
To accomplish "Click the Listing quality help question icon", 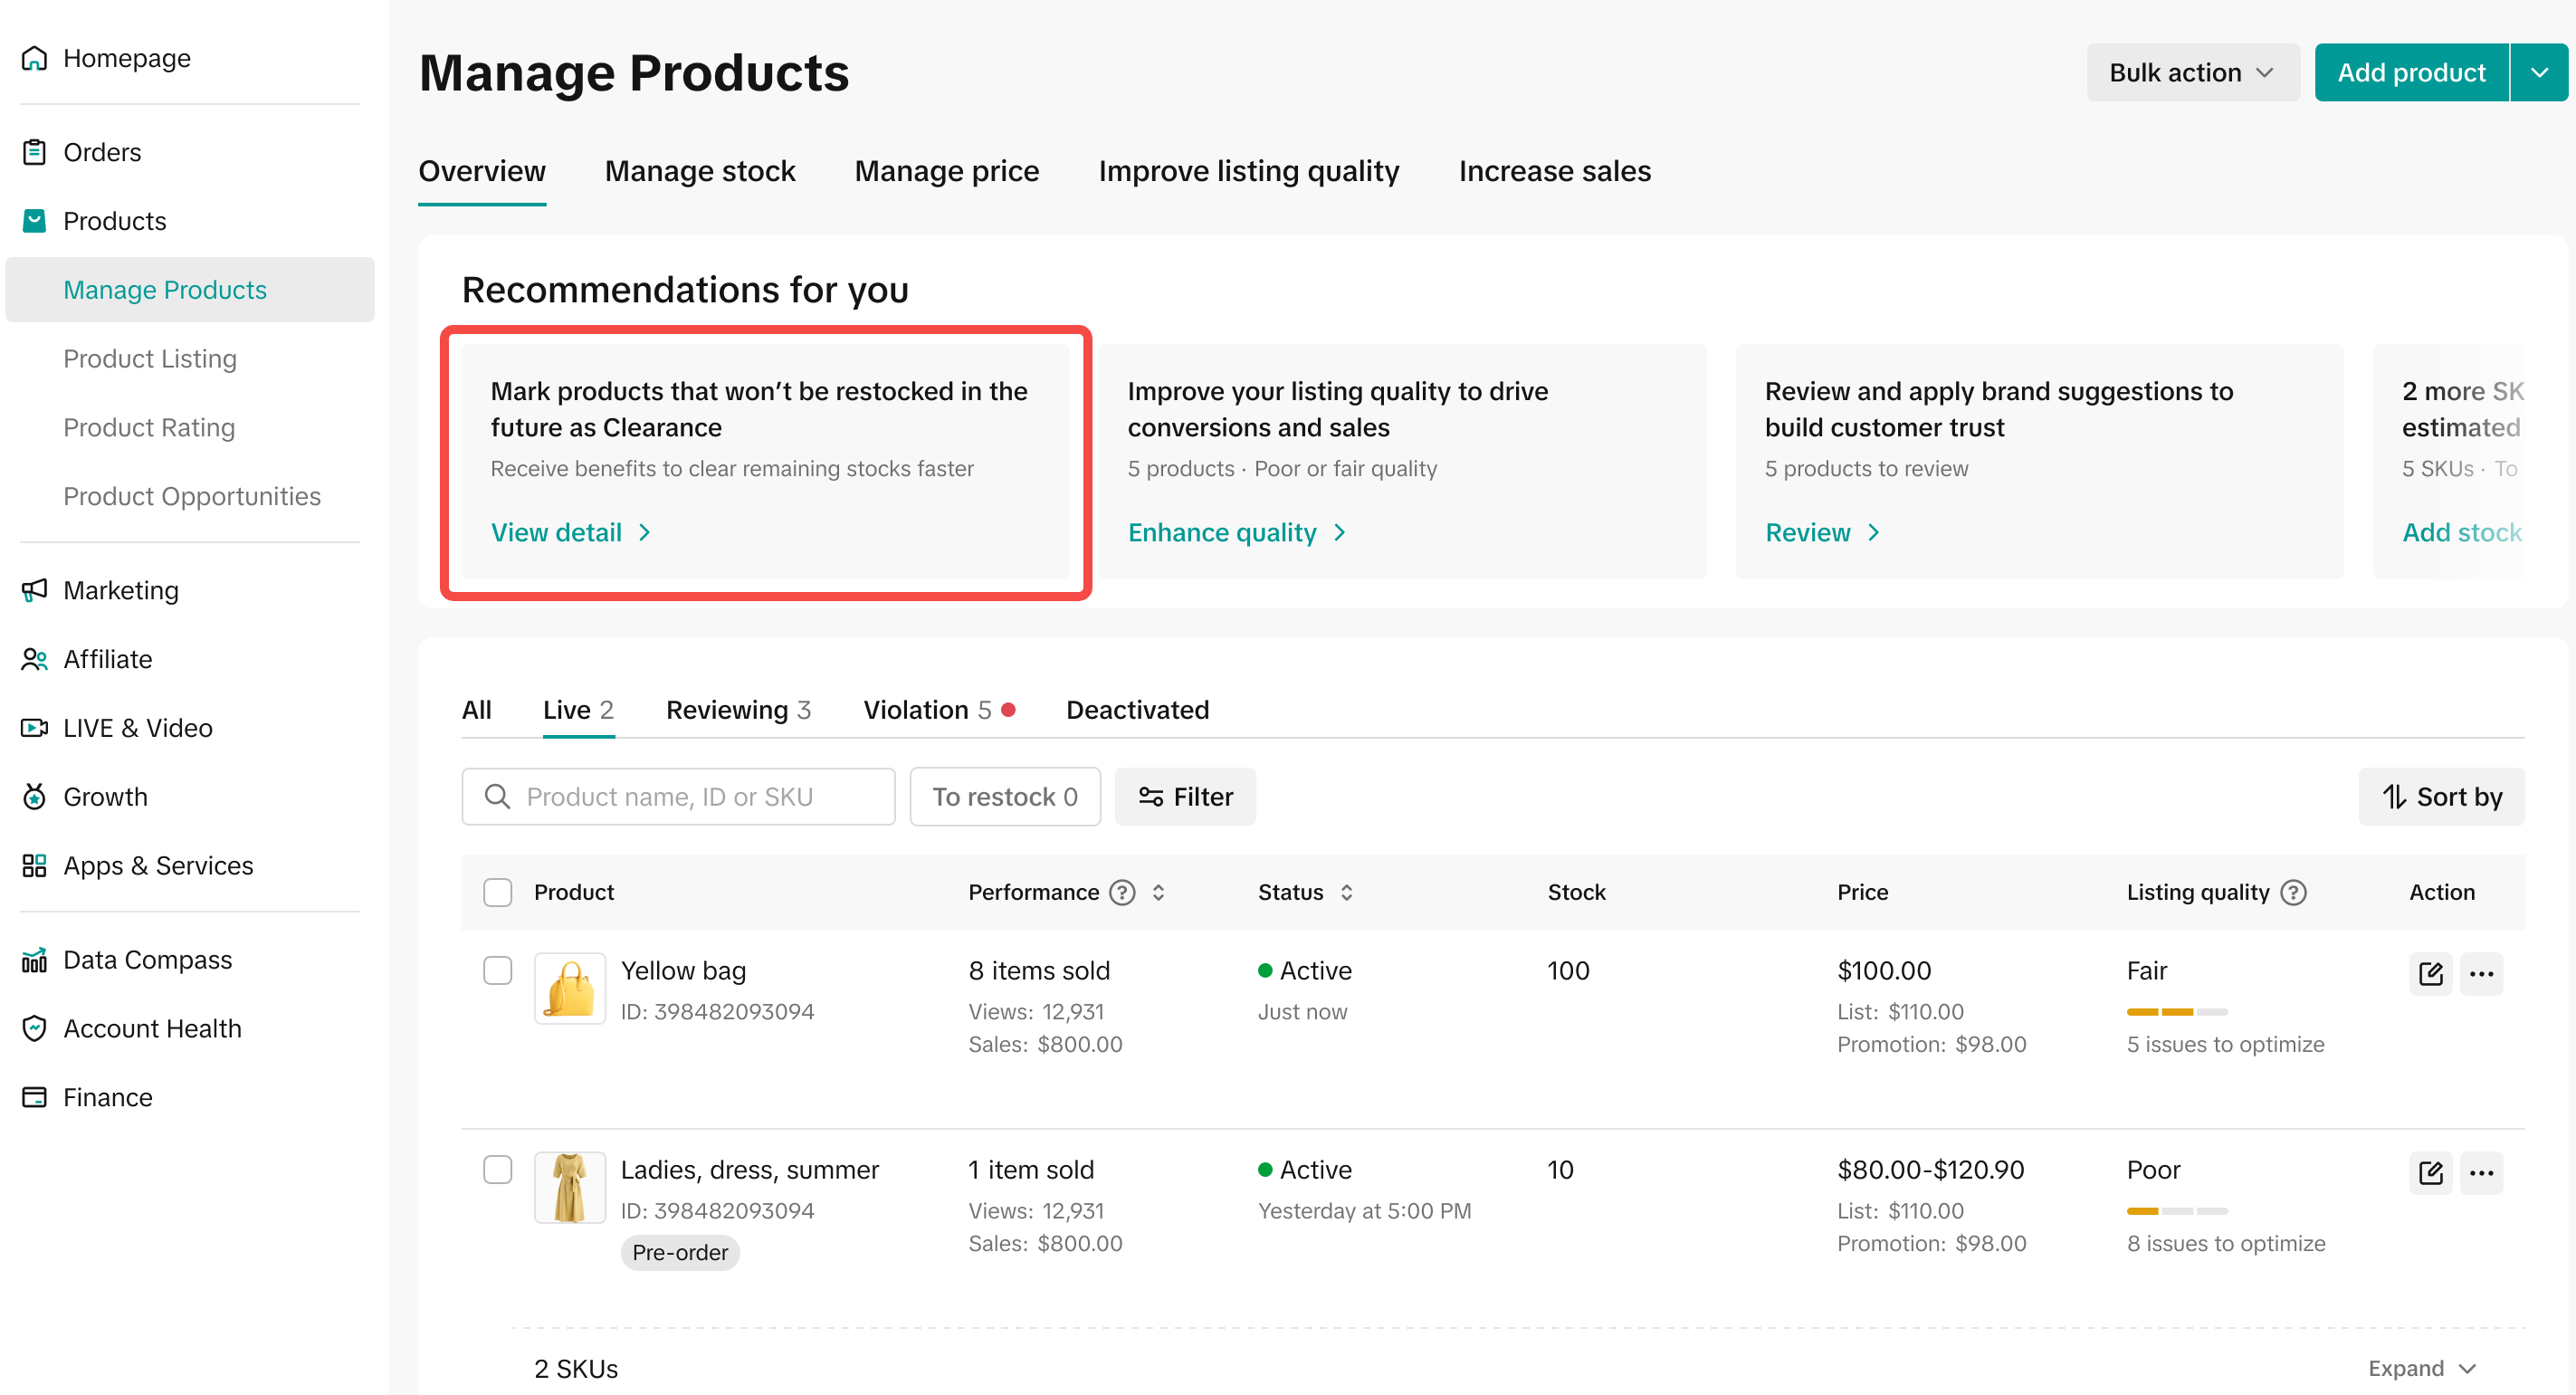I will point(2293,892).
